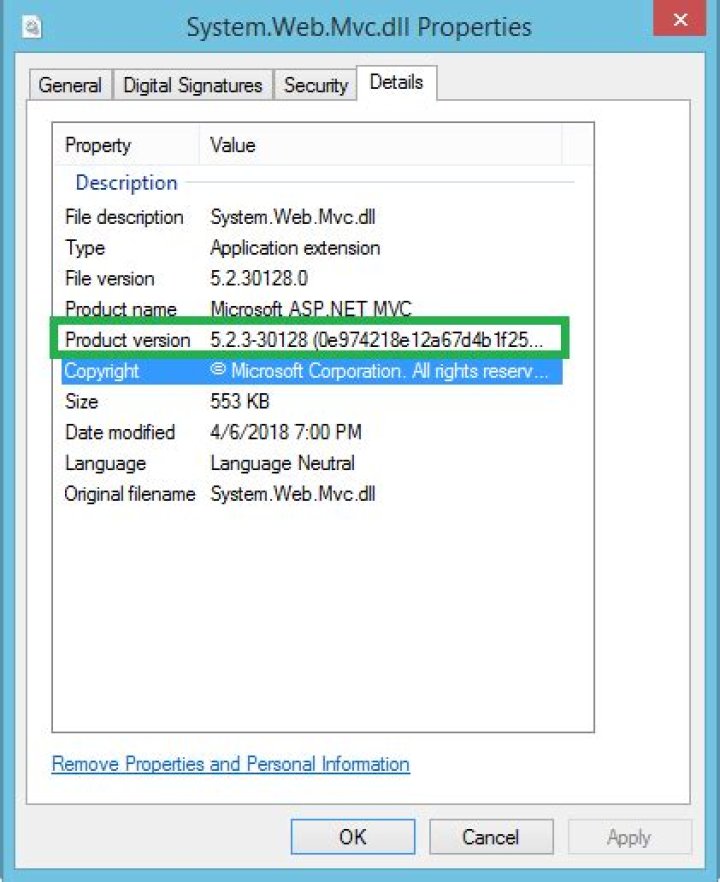The width and height of the screenshot is (720, 882).
Task: Click the greyed-out Apply button
Action: 629,836
